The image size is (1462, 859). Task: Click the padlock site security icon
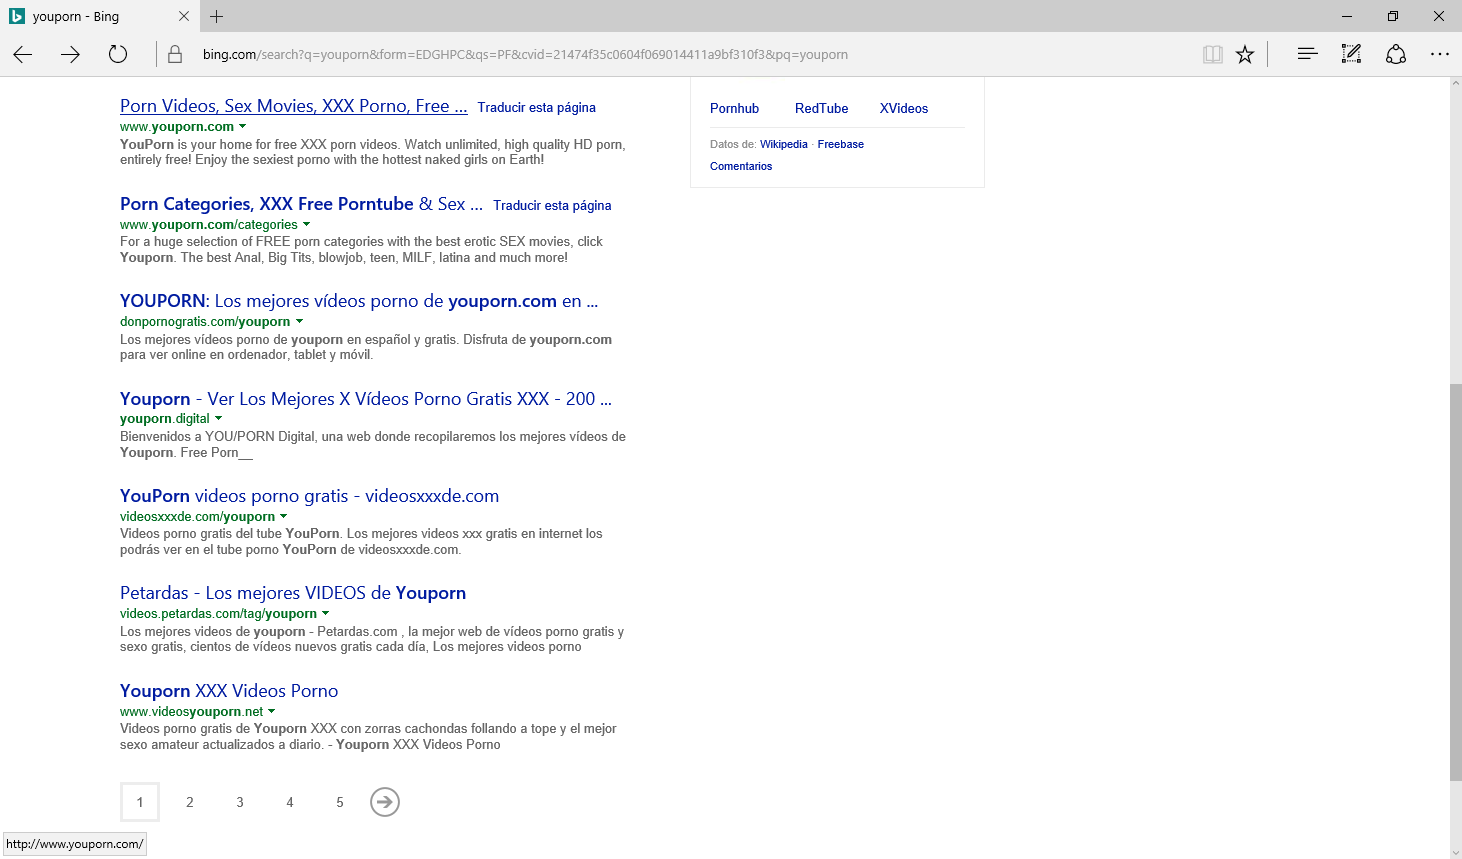(x=175, y=55)
